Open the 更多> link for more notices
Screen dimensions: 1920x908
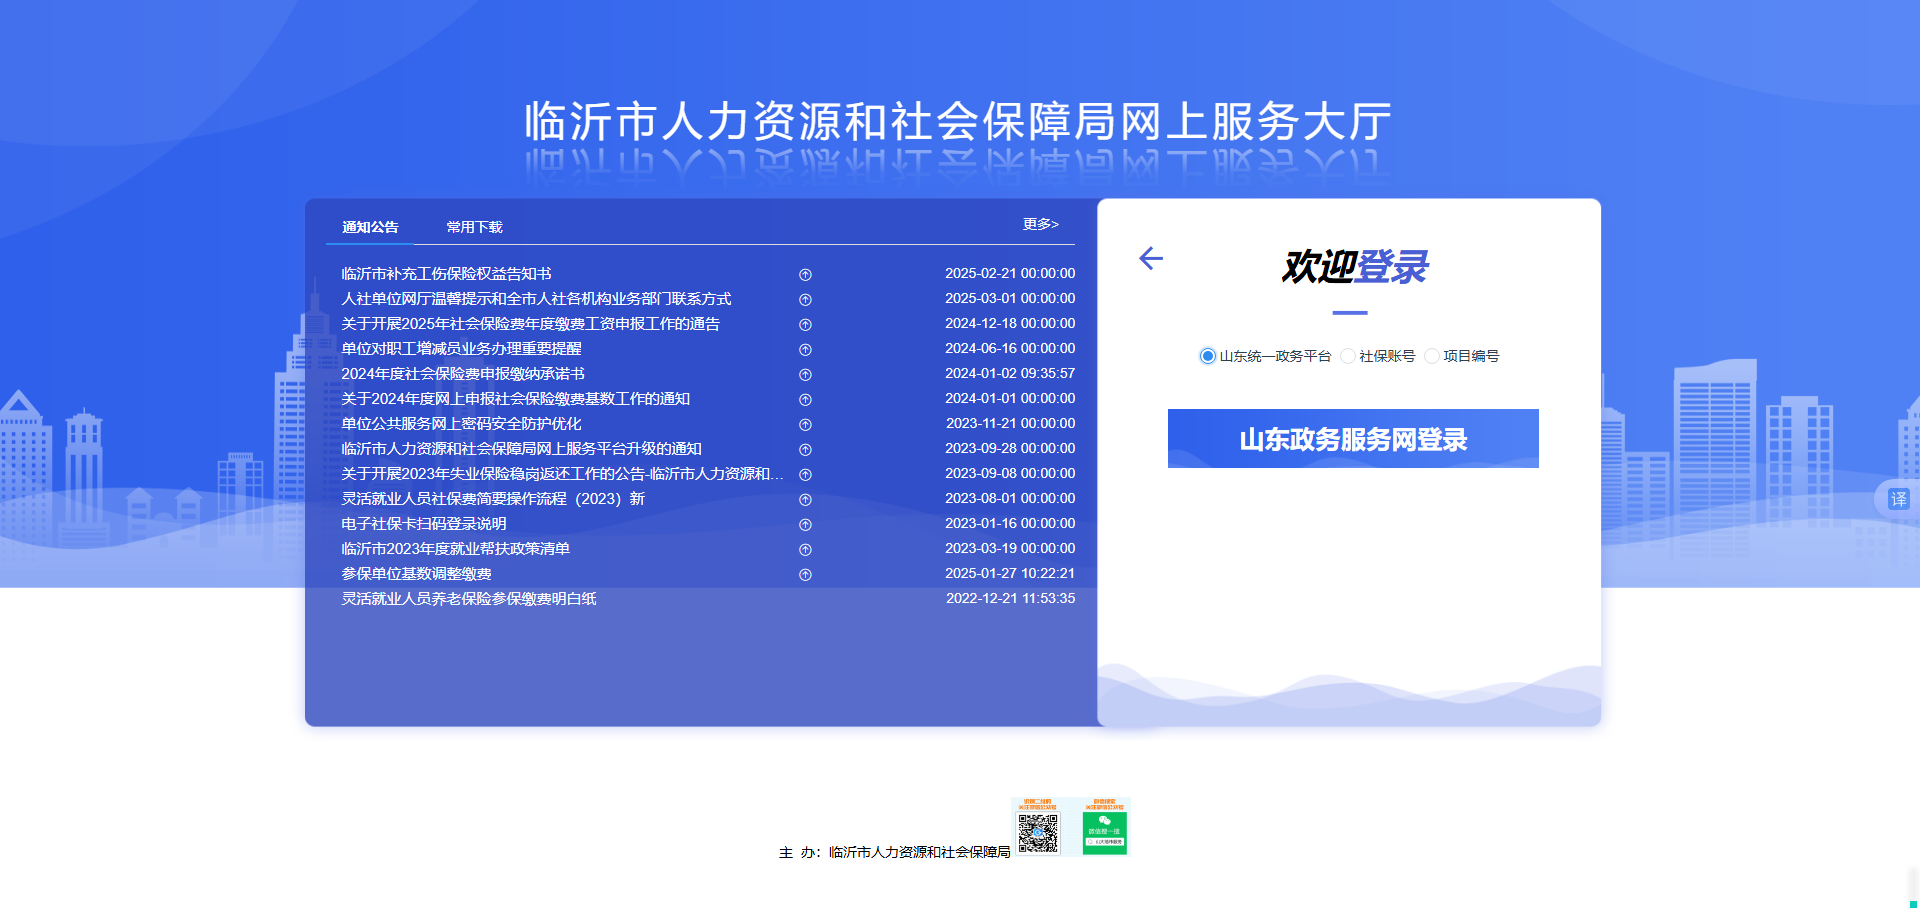pyautogui.click(x=1040, y=224)
